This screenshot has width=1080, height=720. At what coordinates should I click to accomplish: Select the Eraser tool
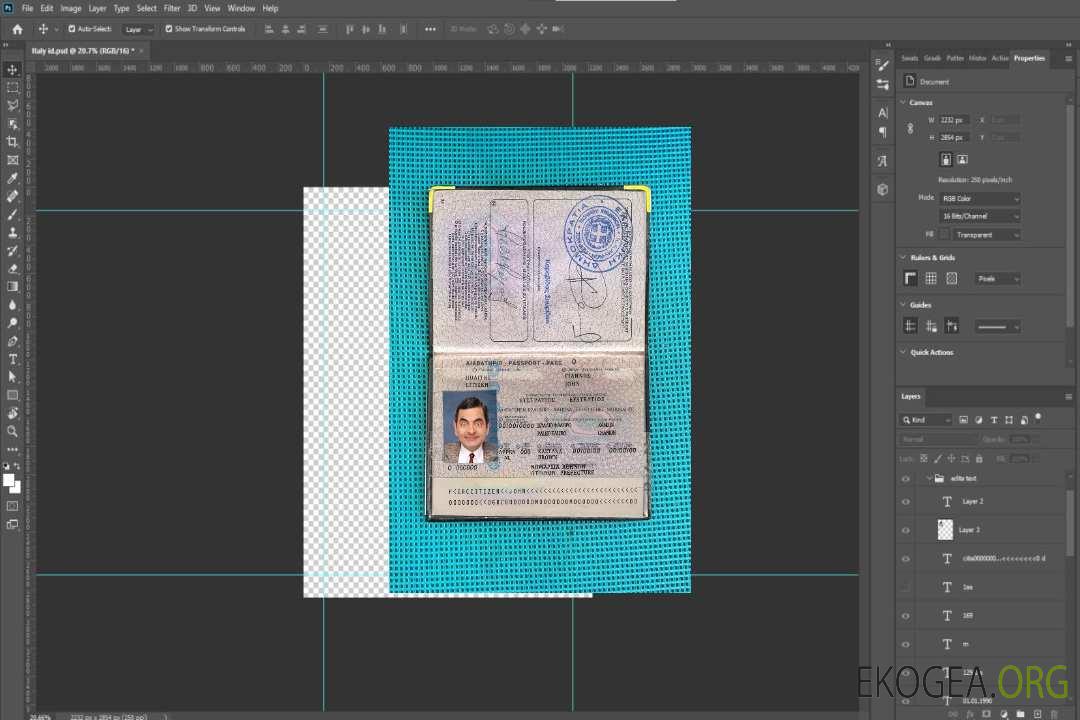coord(12,269)
